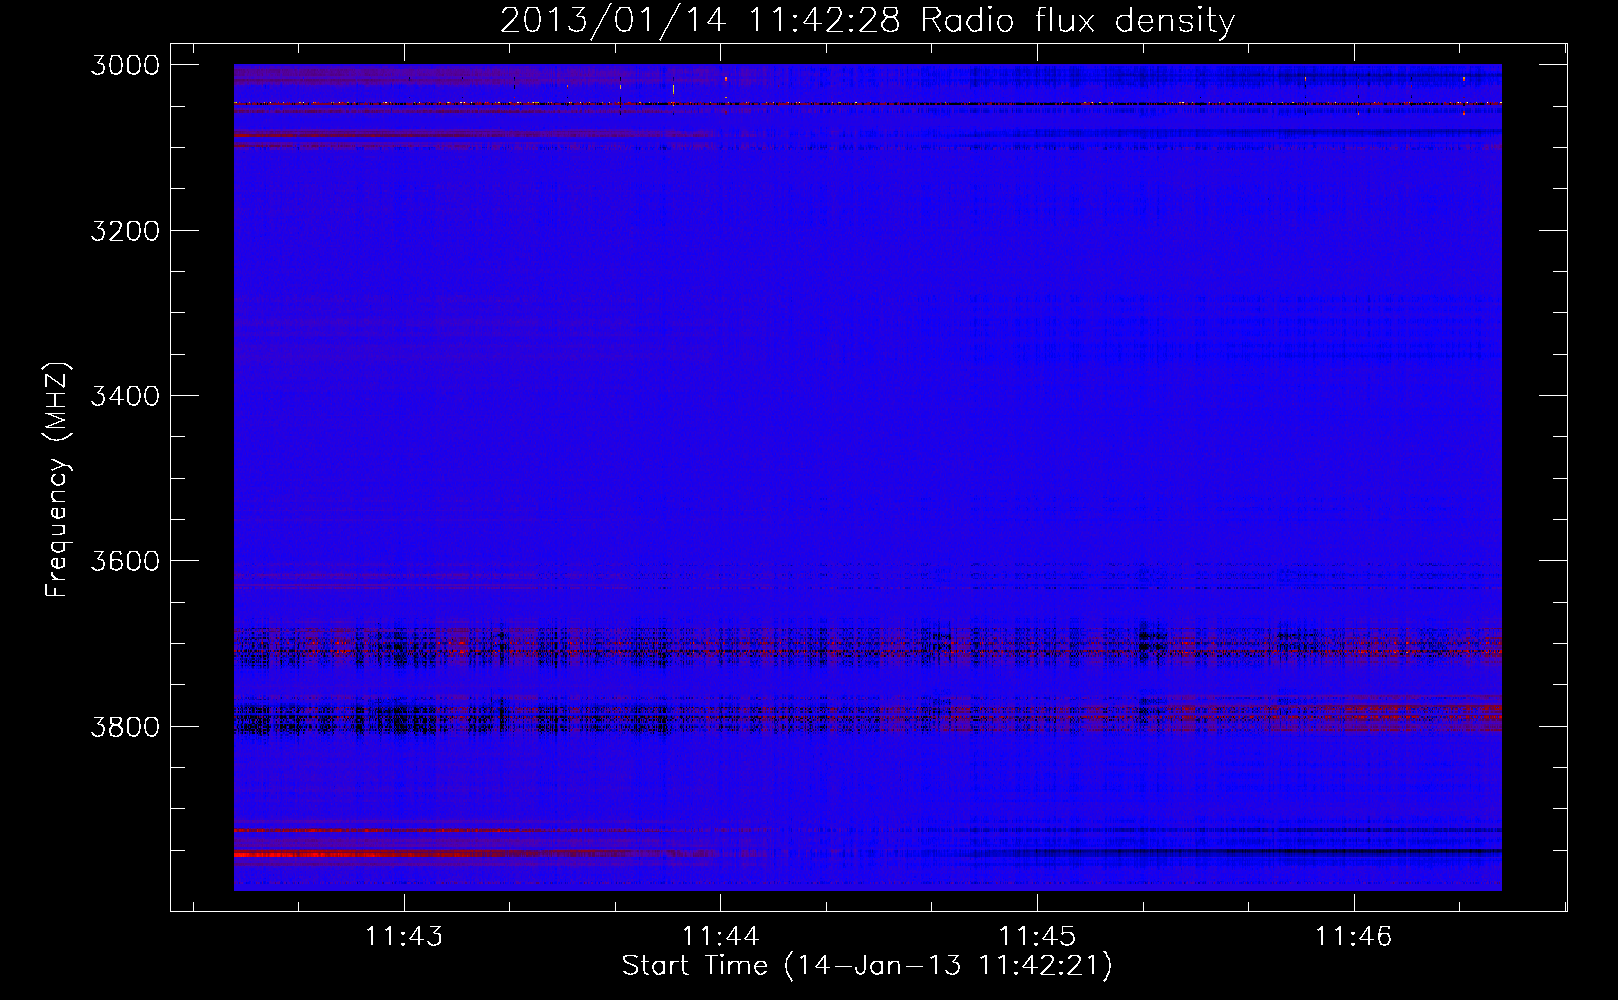Viewport: 1618px width, 1000px height.
Task: Click the 3000 frequency axis label
Action: pyautogui.click(x=125, y=65)
